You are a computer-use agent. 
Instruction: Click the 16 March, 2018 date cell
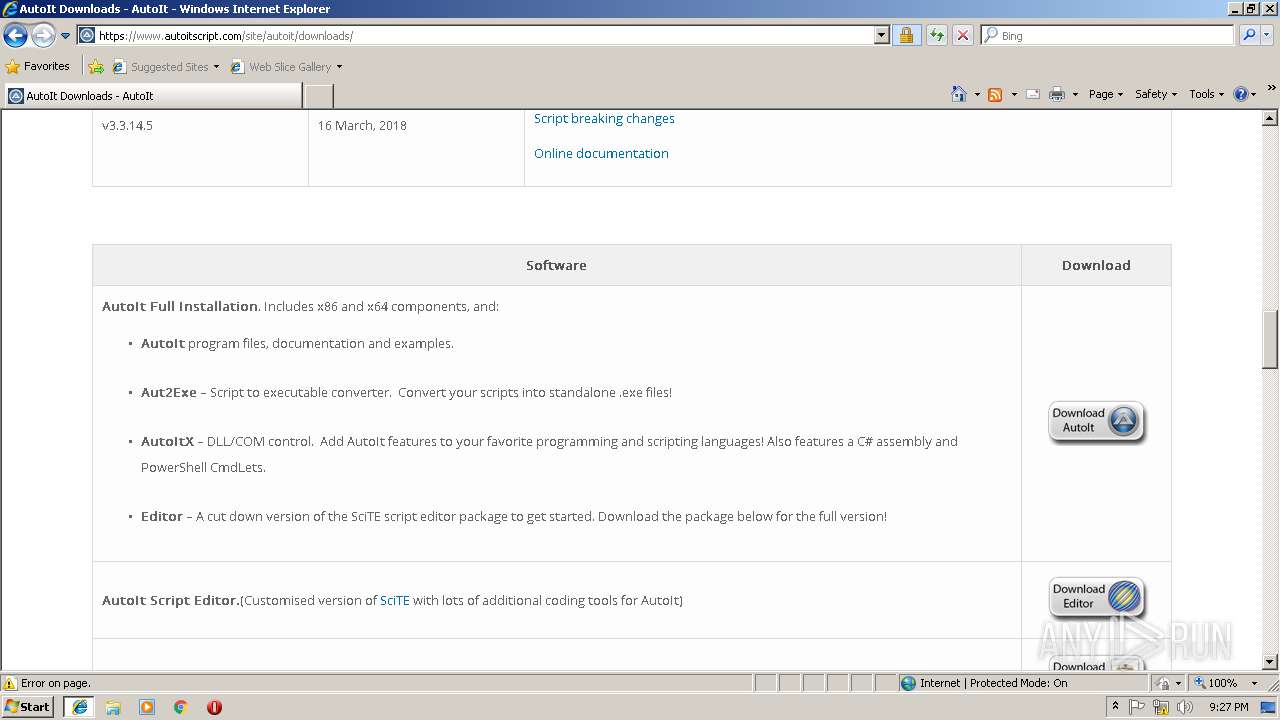pyautogui.click(x=362, y=125)
